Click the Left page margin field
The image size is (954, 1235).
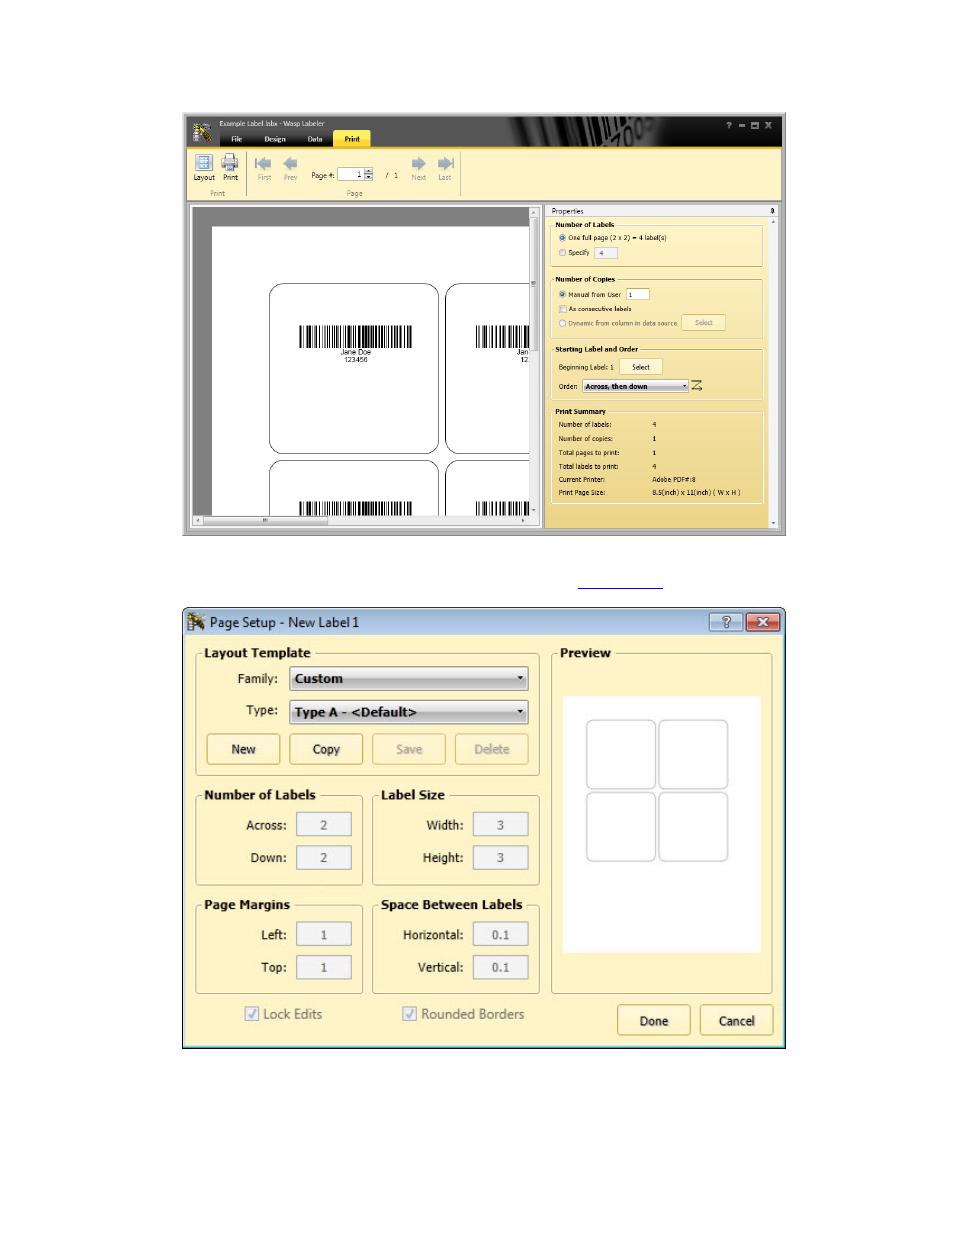click(324, 935)
